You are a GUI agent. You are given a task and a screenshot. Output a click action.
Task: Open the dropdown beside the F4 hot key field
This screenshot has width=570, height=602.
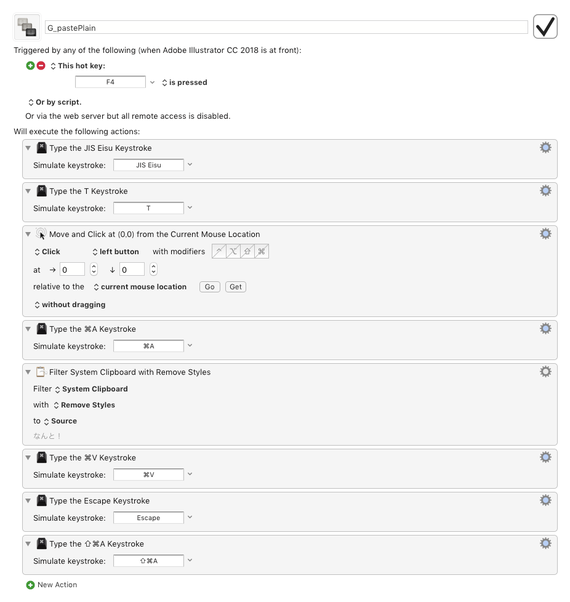click(152, 82)
